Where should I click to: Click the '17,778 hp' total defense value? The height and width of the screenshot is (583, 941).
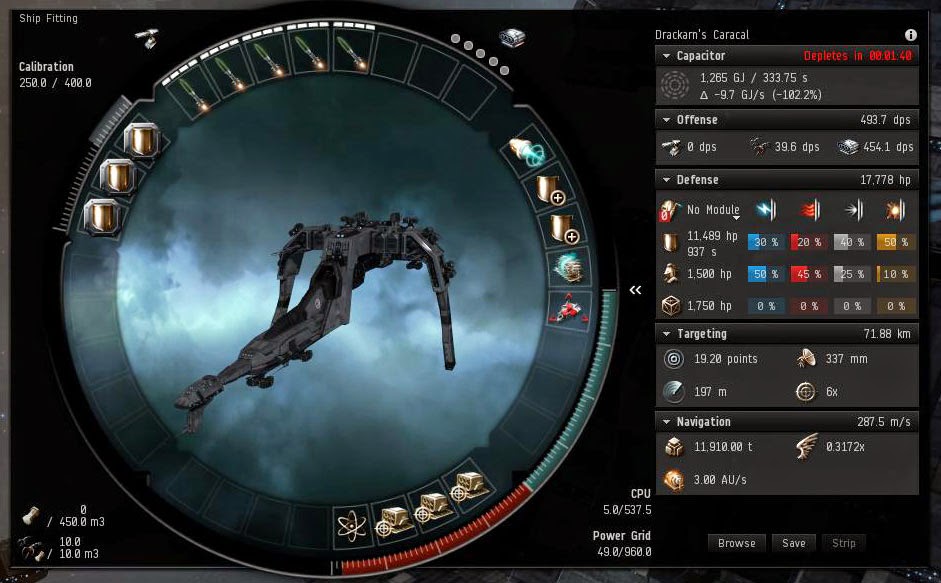coord(885,180)
